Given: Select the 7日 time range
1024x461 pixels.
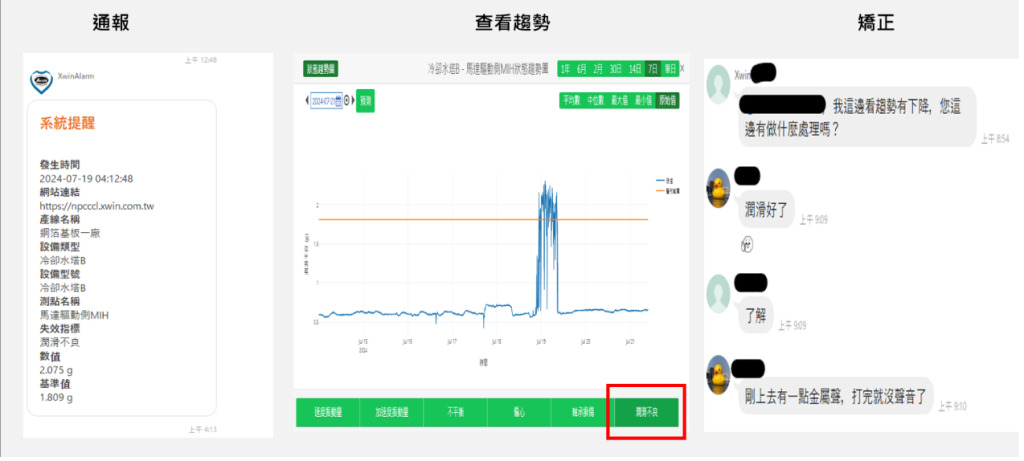Looking at the screenshot, I should pos(652,68).
